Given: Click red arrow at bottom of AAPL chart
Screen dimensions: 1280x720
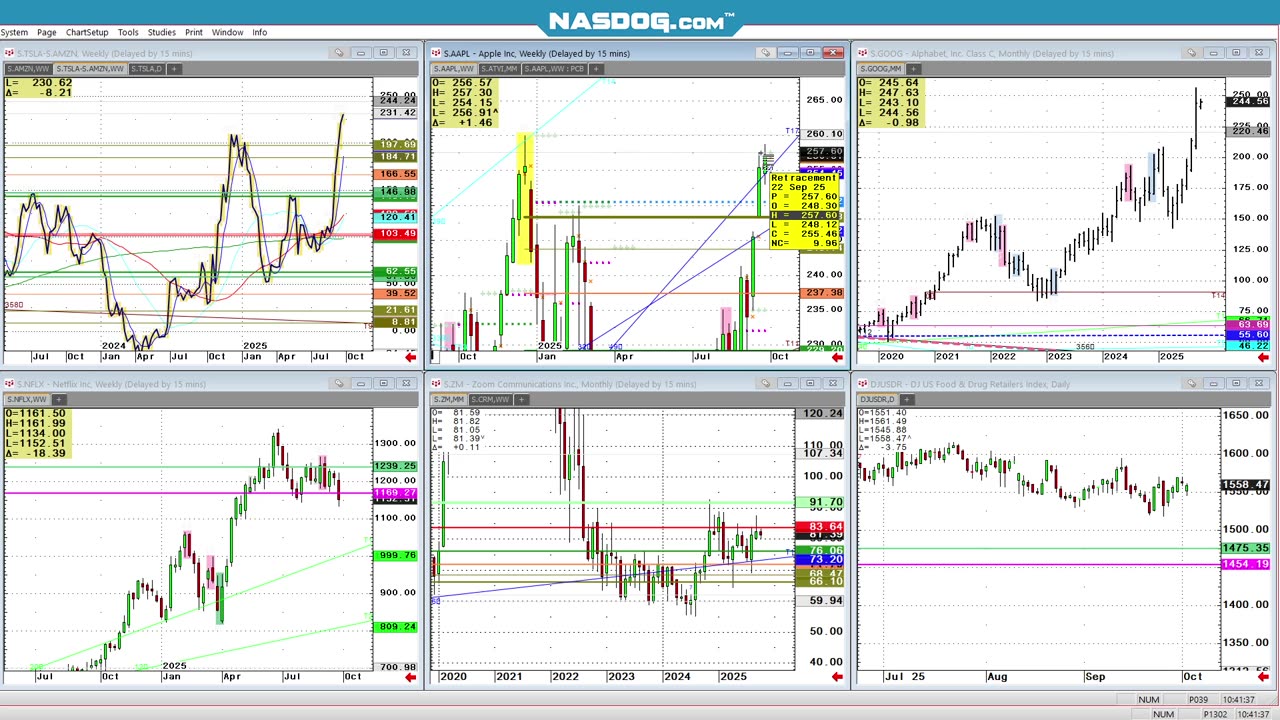Looking at the screenshot, I should pyautogui.click(x=836, y=357).
